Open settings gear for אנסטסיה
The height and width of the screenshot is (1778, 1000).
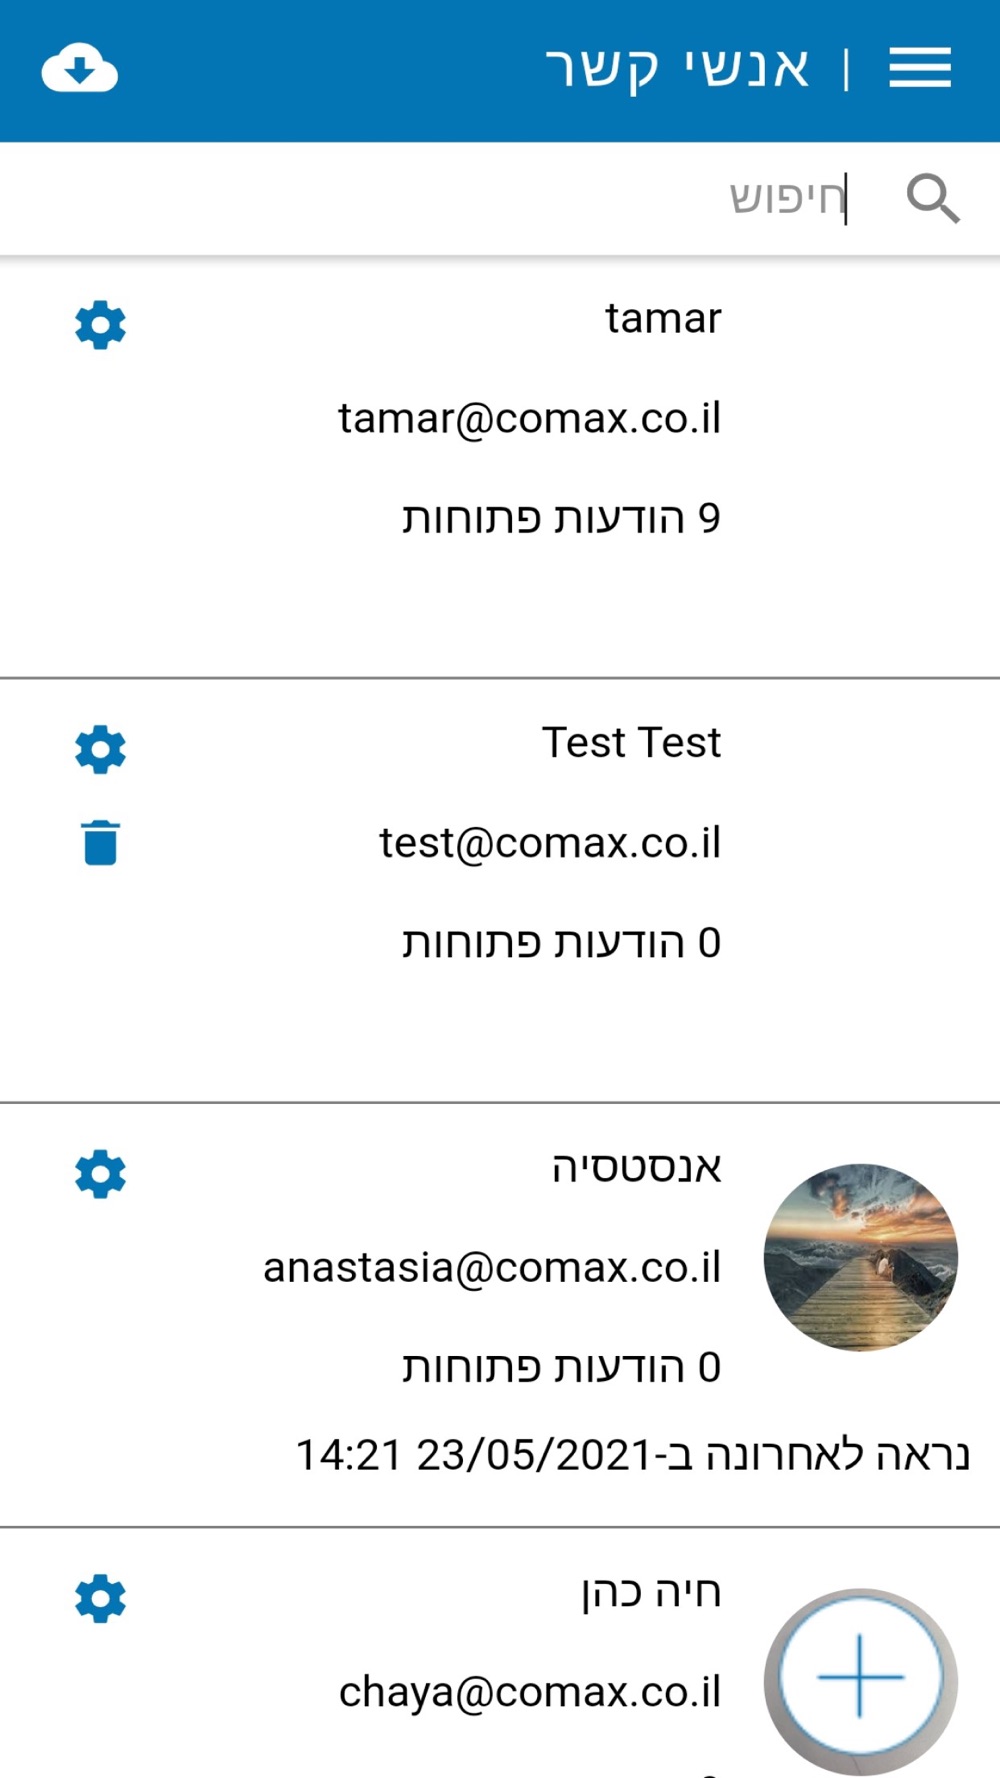tap(100, 1173)
